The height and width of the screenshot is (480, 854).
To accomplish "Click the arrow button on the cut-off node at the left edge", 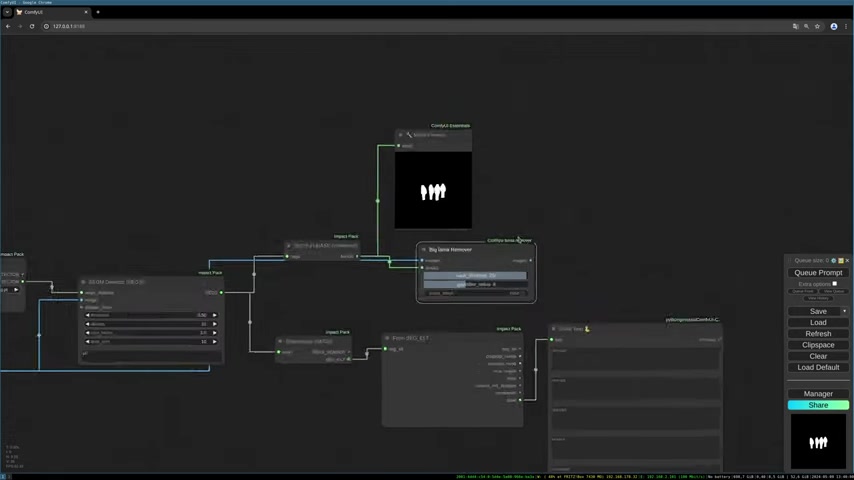I will [16, 290].
